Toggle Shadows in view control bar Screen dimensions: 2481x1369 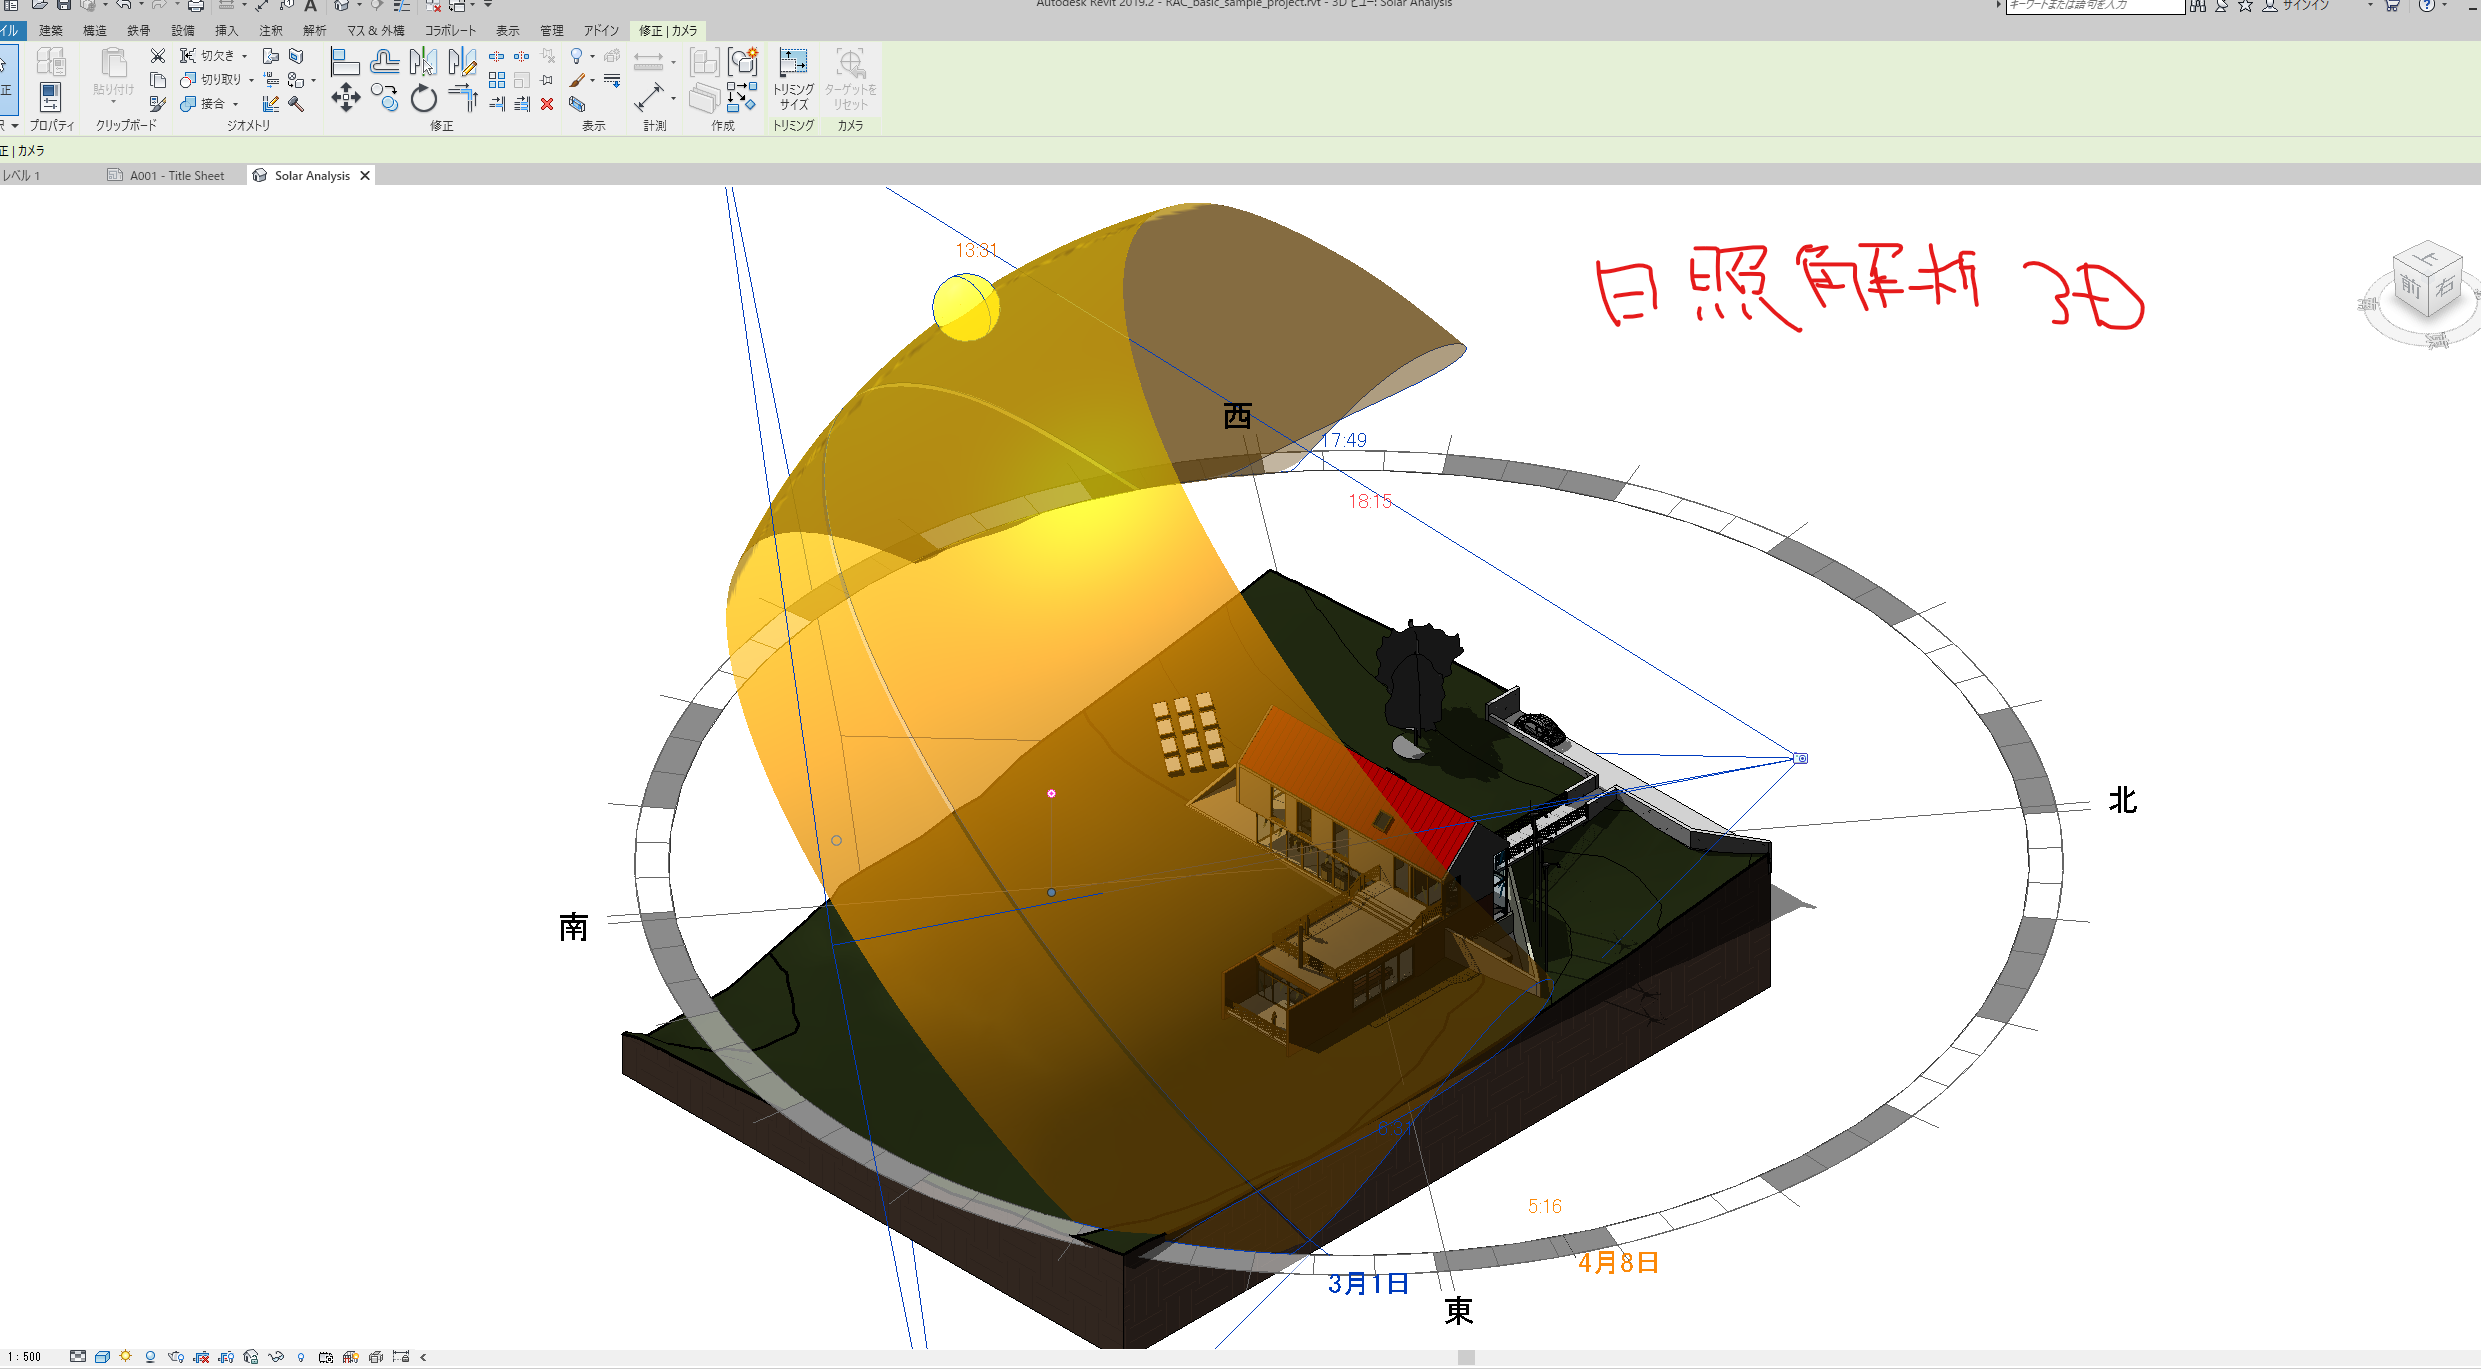(x=150, y=1357)
